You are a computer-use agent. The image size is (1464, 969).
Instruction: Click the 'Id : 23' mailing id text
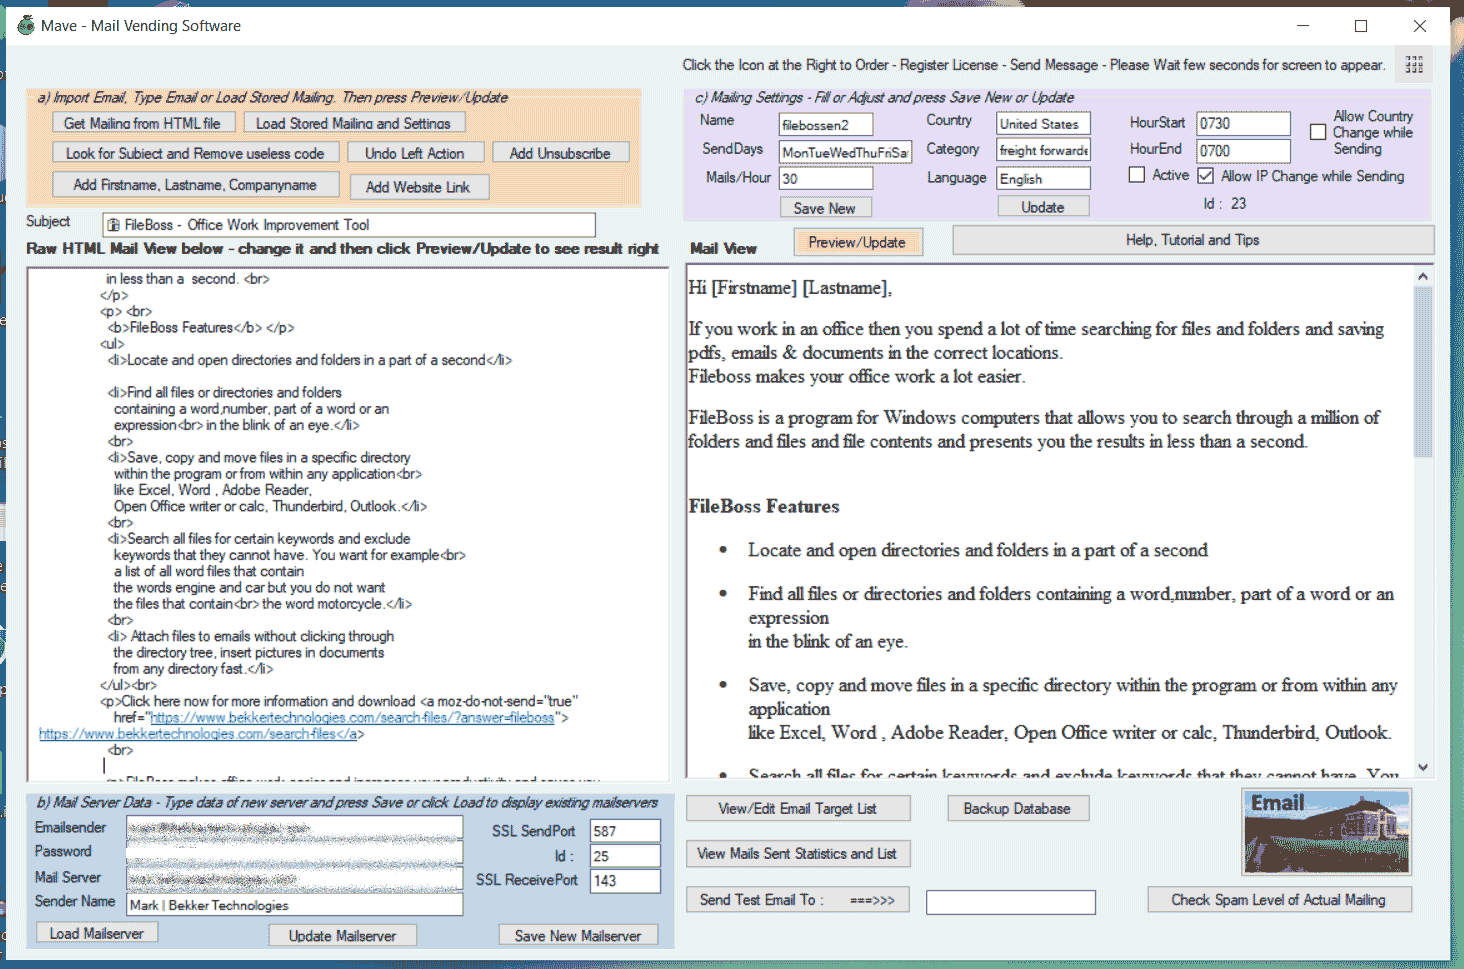(x=1225, y=203)
